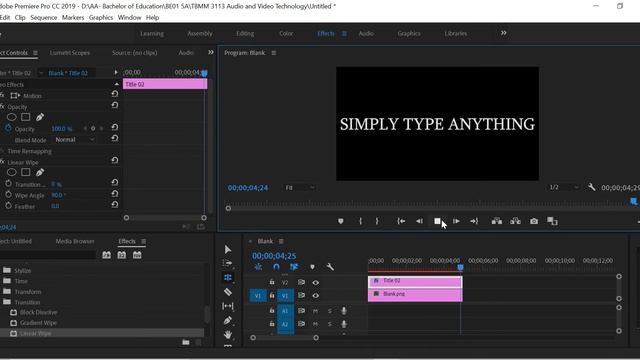This screenshot has width=640, height=360.
Task: Show more workspaces chevron
Action: click(x=504, y=33)
